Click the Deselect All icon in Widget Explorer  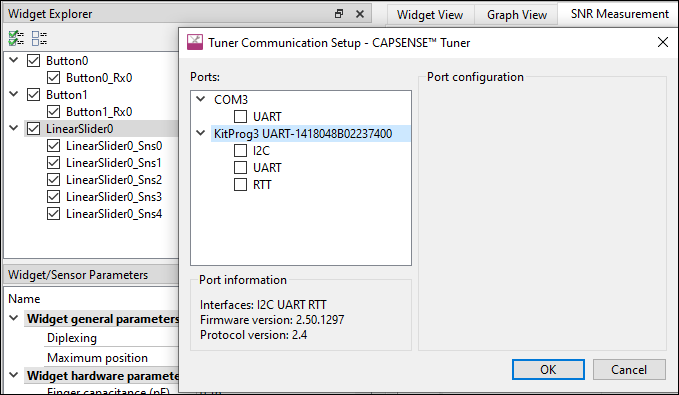coord(39,38)
